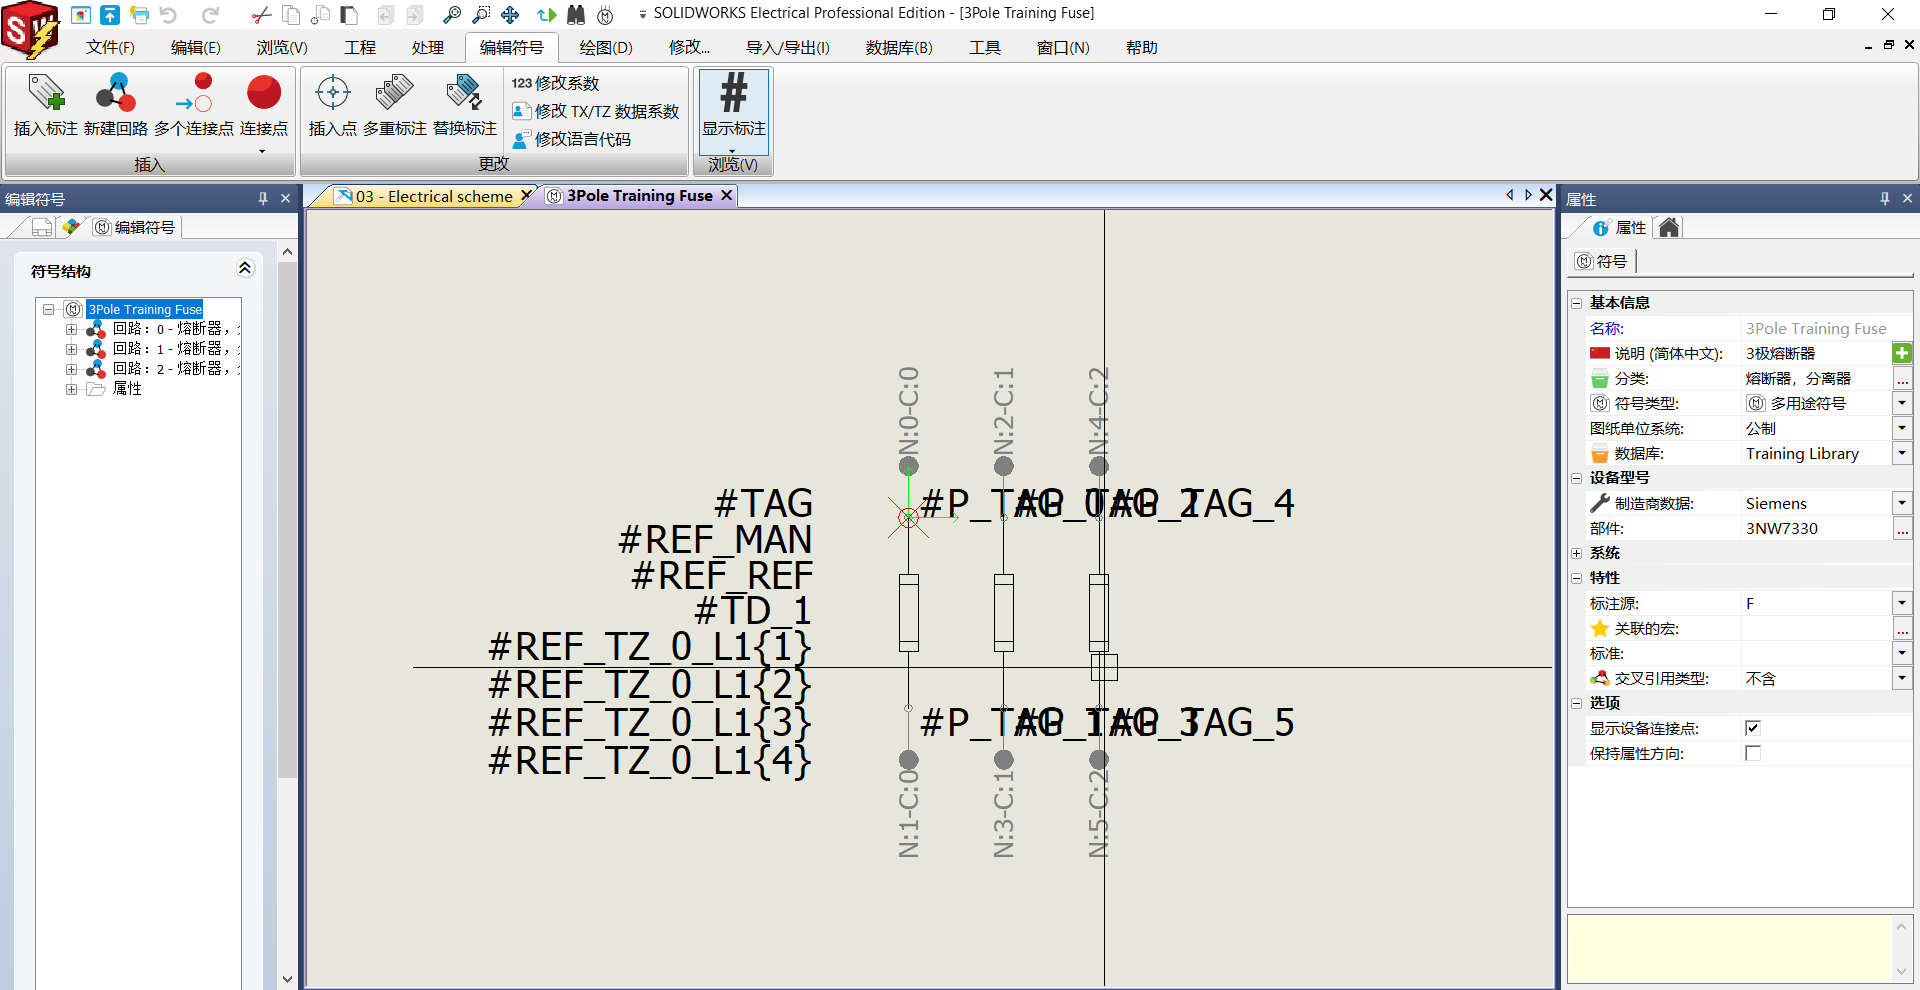
Task: Click the Multiple Connection Points (多个连接点) icon
Action: pyautogui.click(x=194, y=94)
